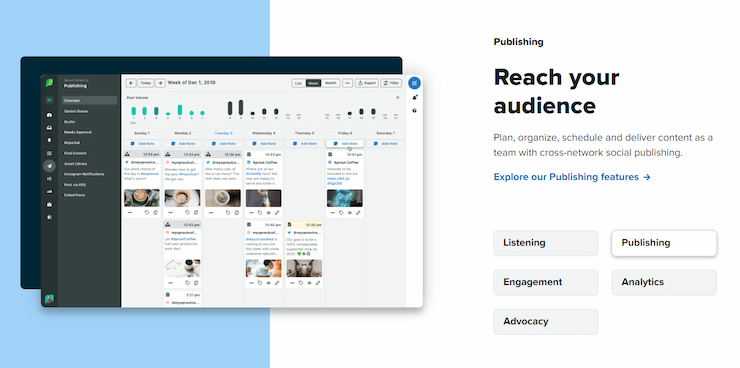740x368 pixels.
Task: Go to next week with right arrow
Action: (x=160, y=83)
